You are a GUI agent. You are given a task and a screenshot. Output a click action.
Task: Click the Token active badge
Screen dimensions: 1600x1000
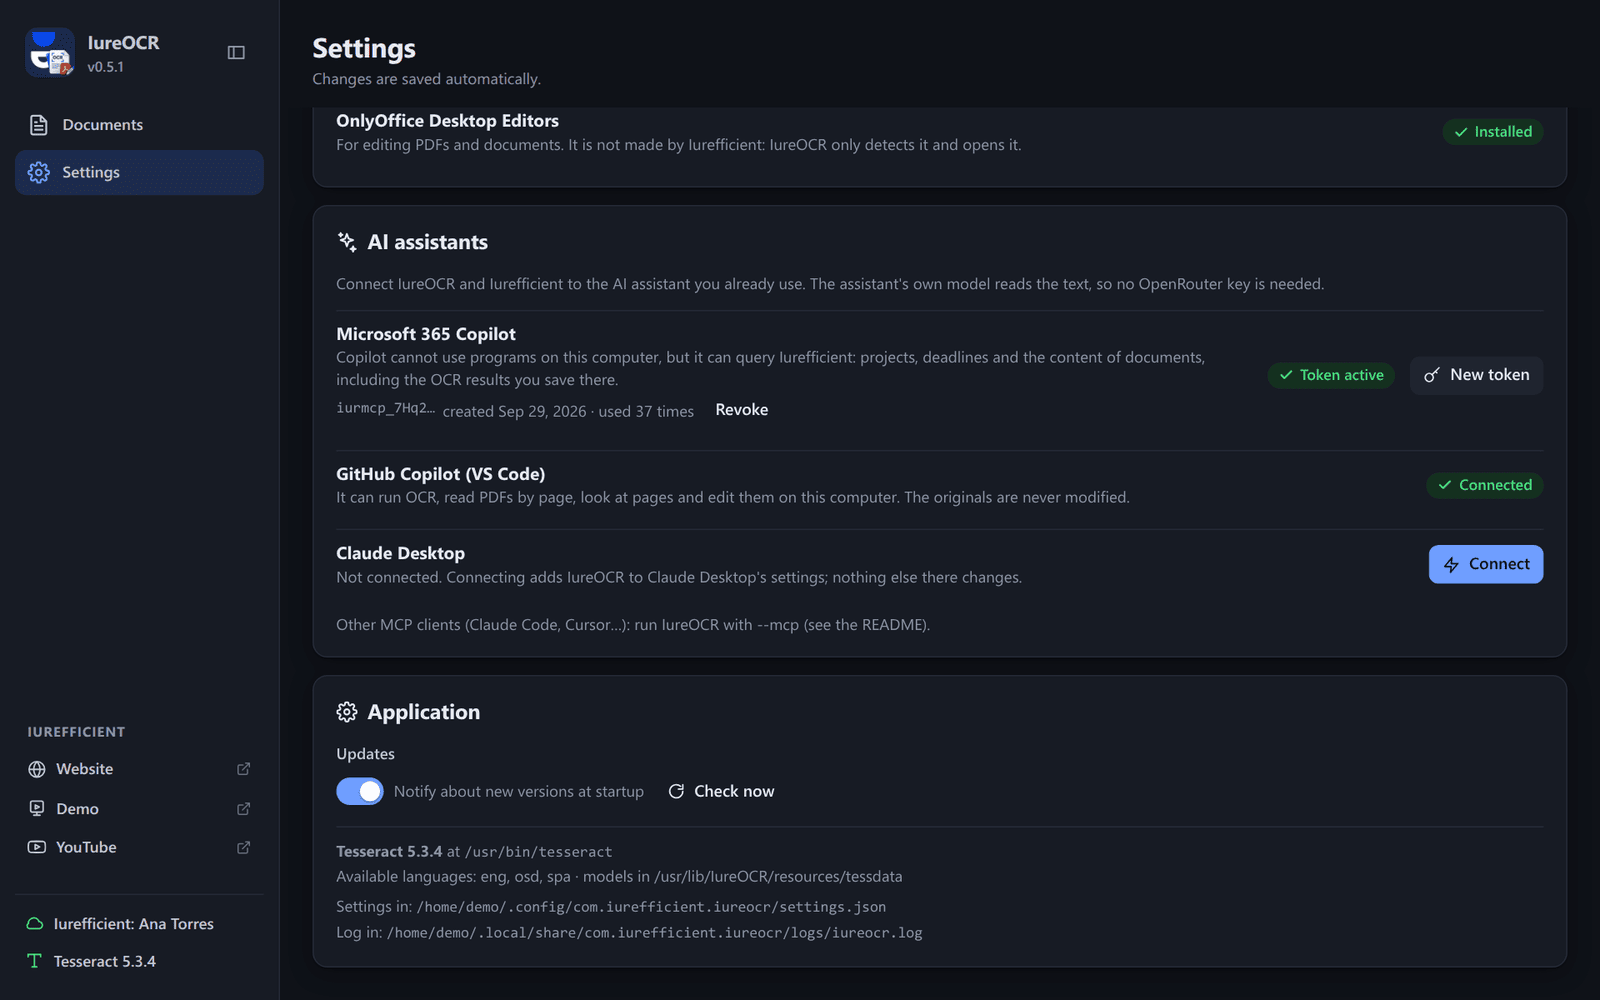[x=1331, y=375]
